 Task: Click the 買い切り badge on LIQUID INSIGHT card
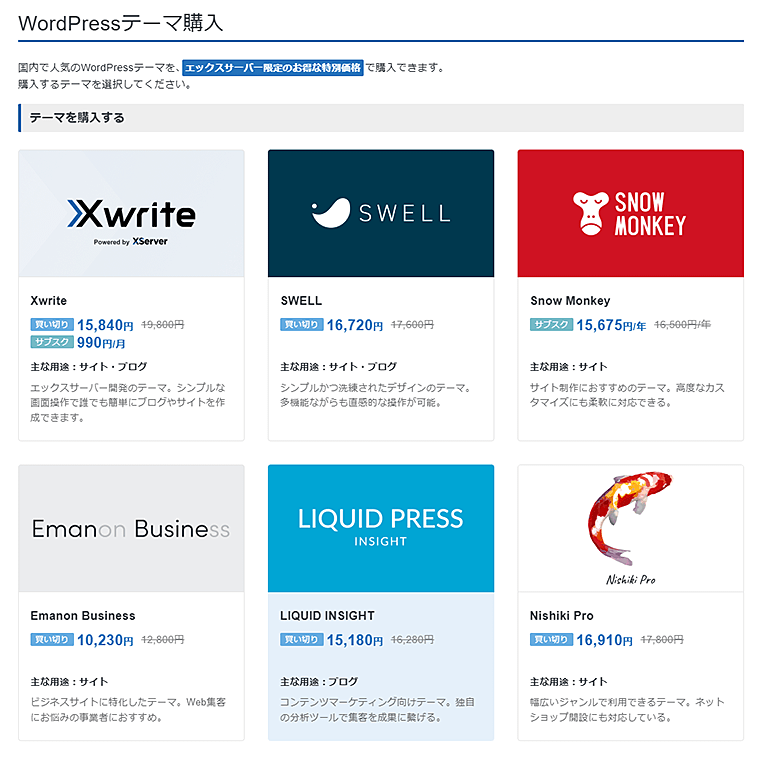301,639
